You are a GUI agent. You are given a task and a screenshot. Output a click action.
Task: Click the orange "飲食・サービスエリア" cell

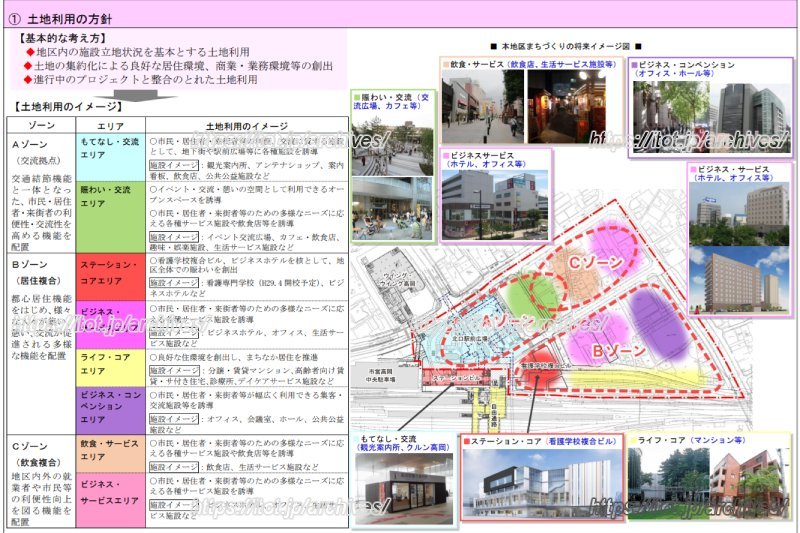pos(111,454)
